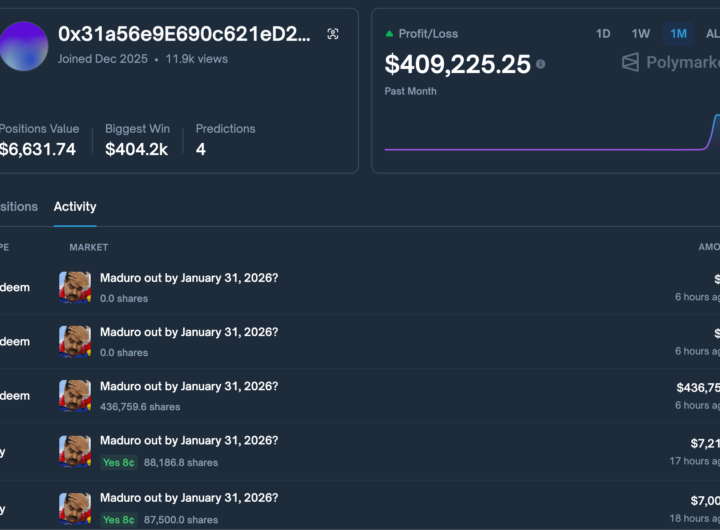The image size is (720, 530).
Task: Click the info icon next to $409,225.25
Action: (541, 64)
